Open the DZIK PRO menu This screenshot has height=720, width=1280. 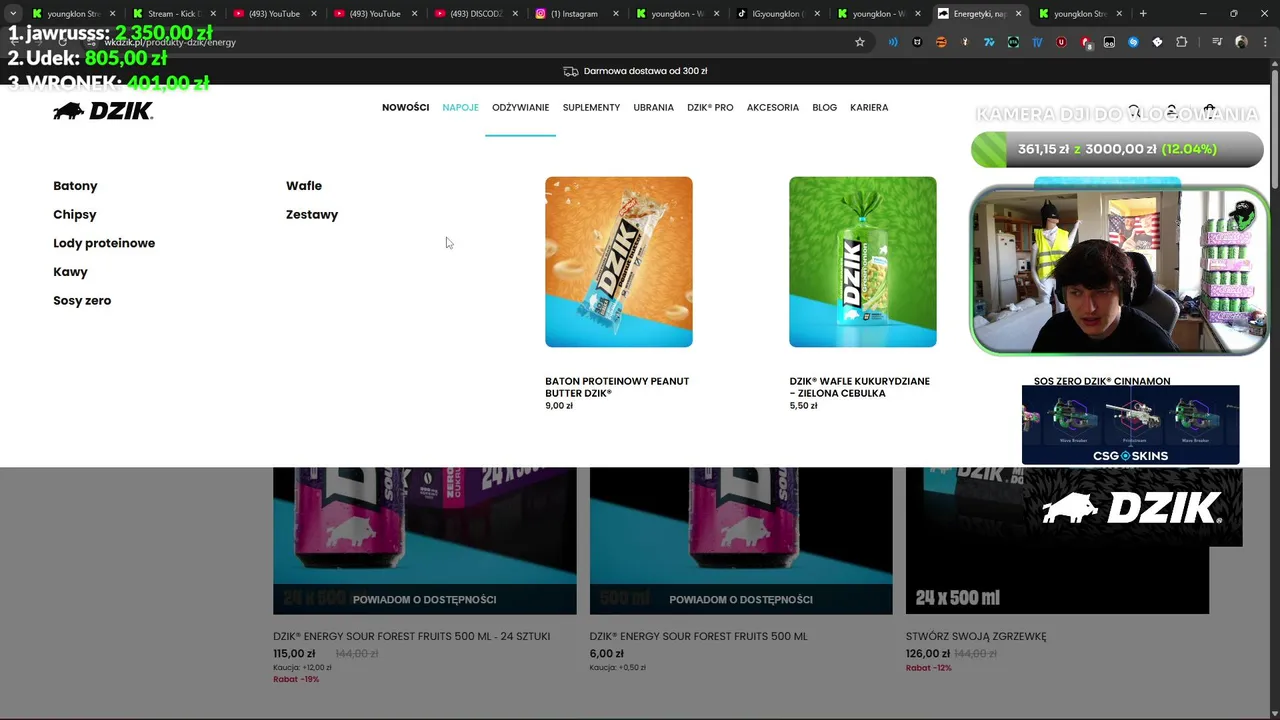click(710, 107)
